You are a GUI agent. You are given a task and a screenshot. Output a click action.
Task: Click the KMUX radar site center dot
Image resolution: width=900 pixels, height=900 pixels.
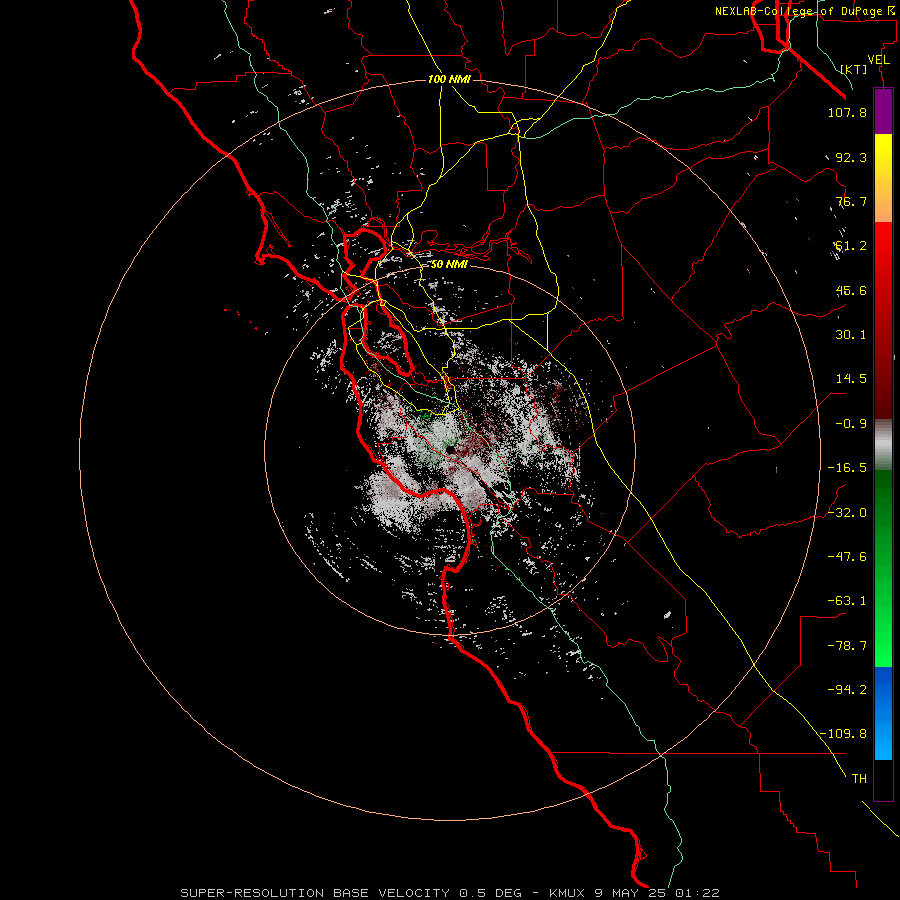click(451, 449)
